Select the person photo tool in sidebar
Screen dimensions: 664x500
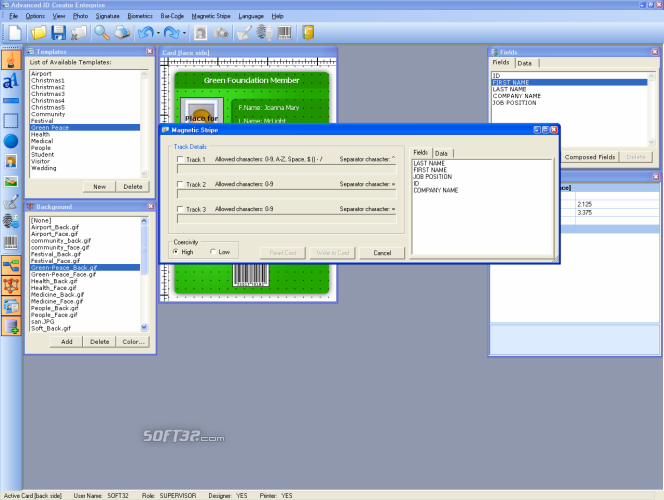coord(11,161)
